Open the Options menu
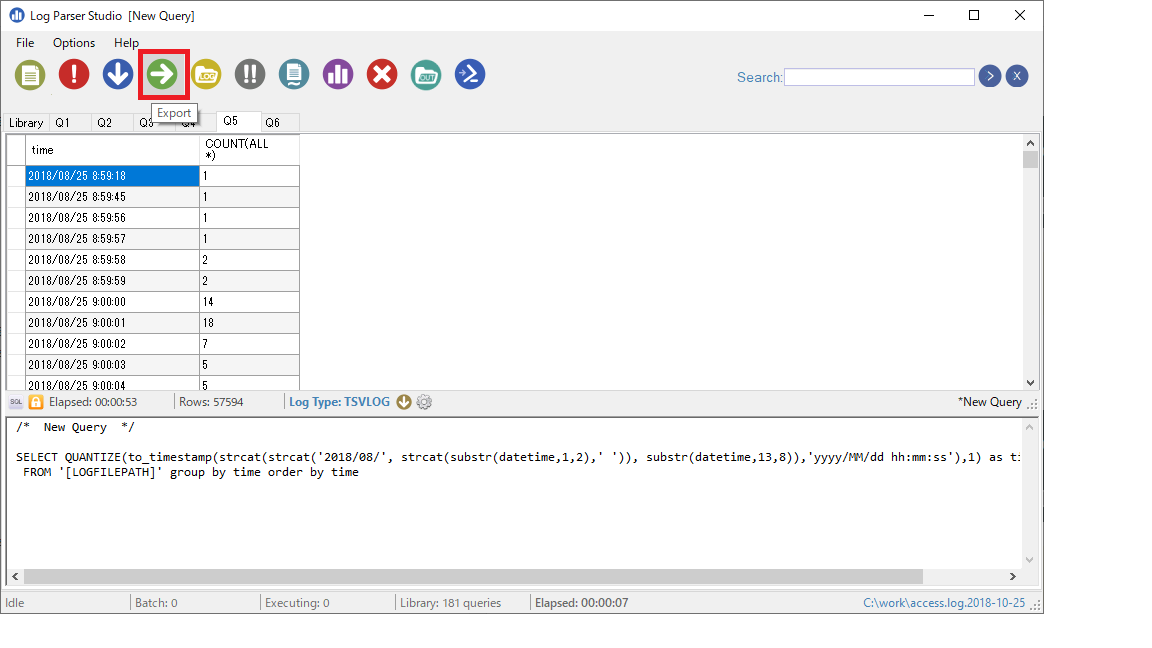This screenshot has height=648, width=1152. (74, 43)
